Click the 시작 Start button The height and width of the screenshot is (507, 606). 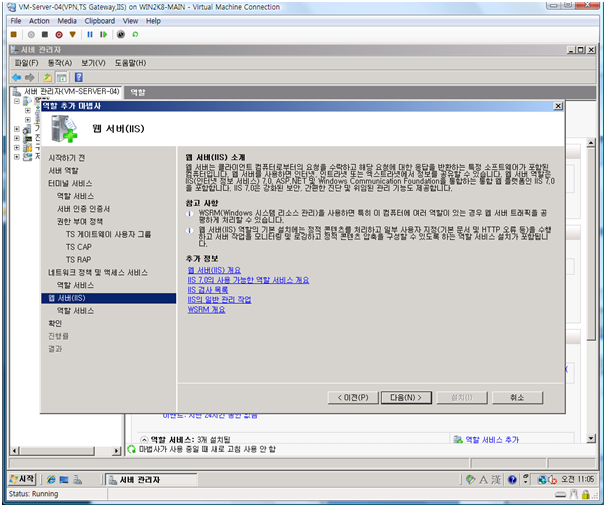pos(22,479)
